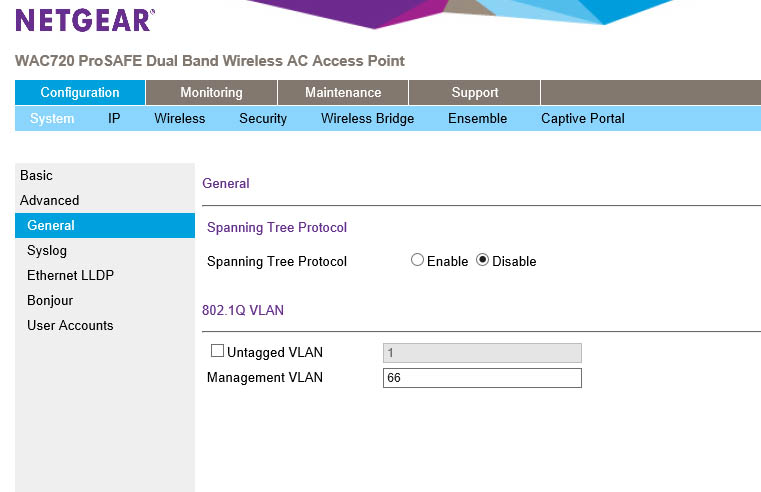Go to the Security submenu
Image resolution: width=761 pixels, height=492 pixels.
(263, 118)
